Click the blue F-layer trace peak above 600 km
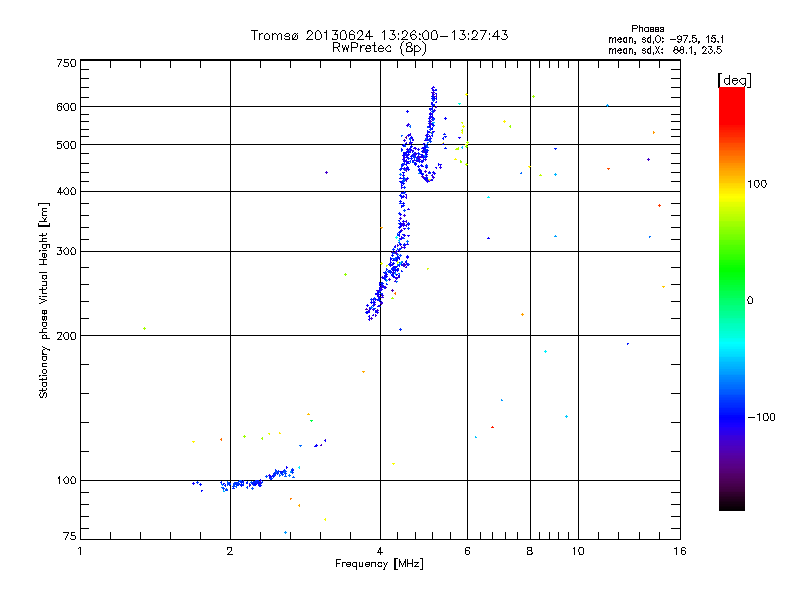 point(434,94)
